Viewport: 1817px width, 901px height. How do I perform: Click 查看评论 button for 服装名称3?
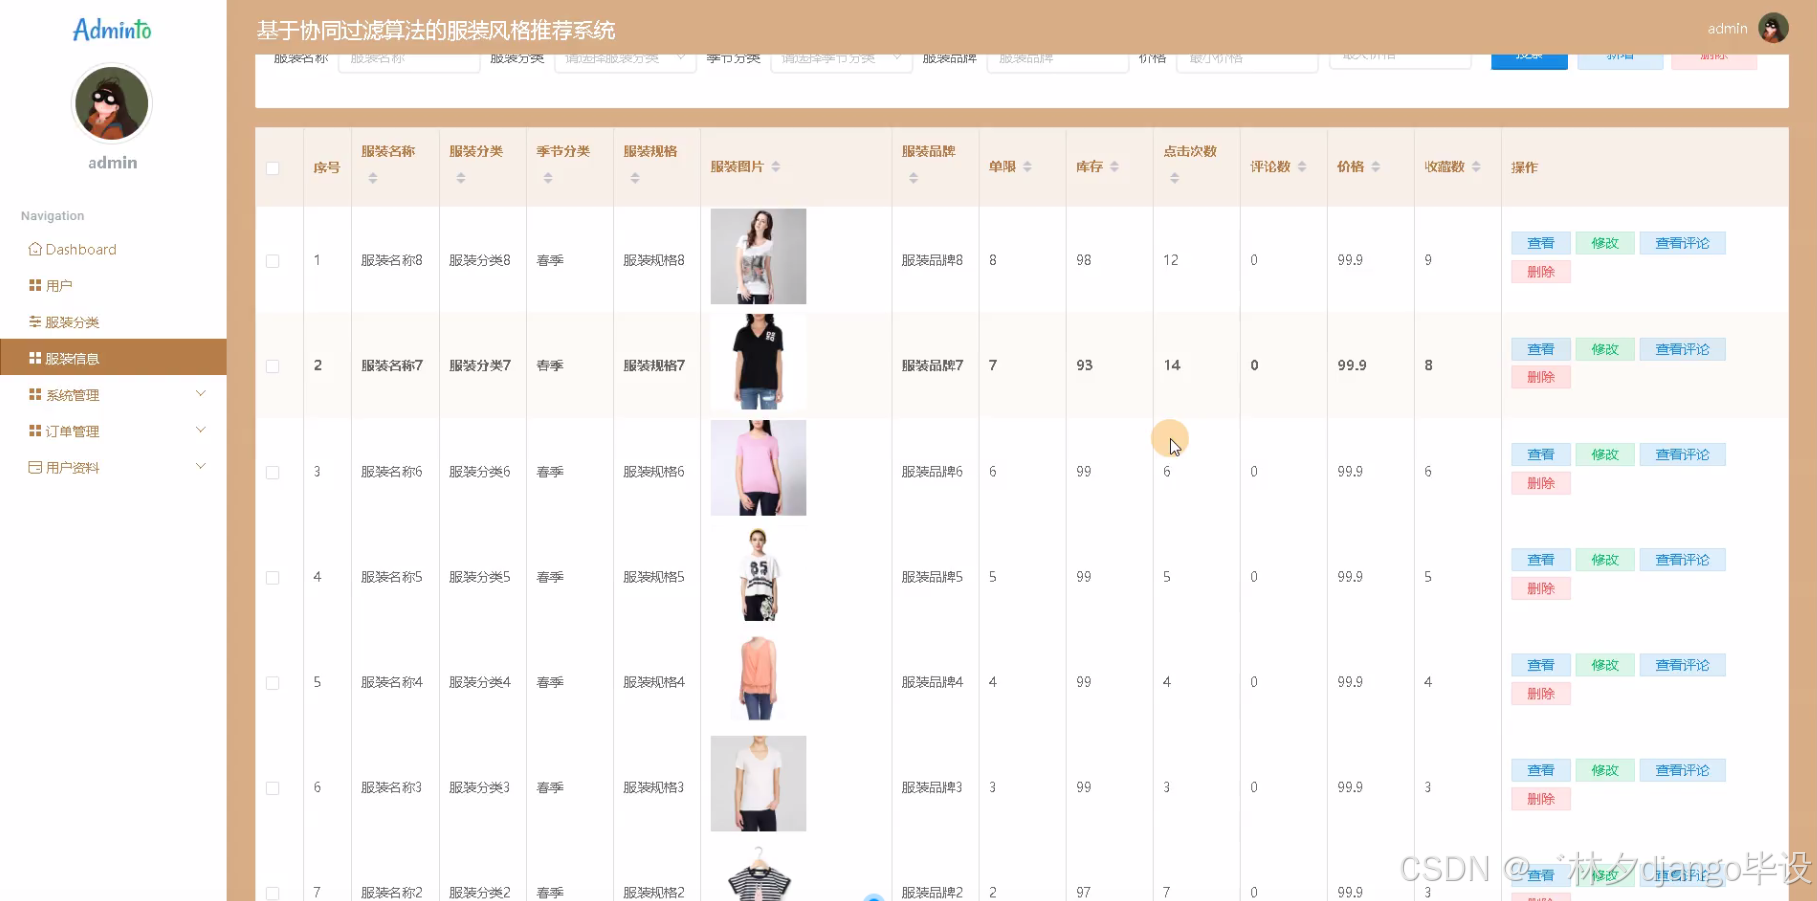coord(1682,770)
